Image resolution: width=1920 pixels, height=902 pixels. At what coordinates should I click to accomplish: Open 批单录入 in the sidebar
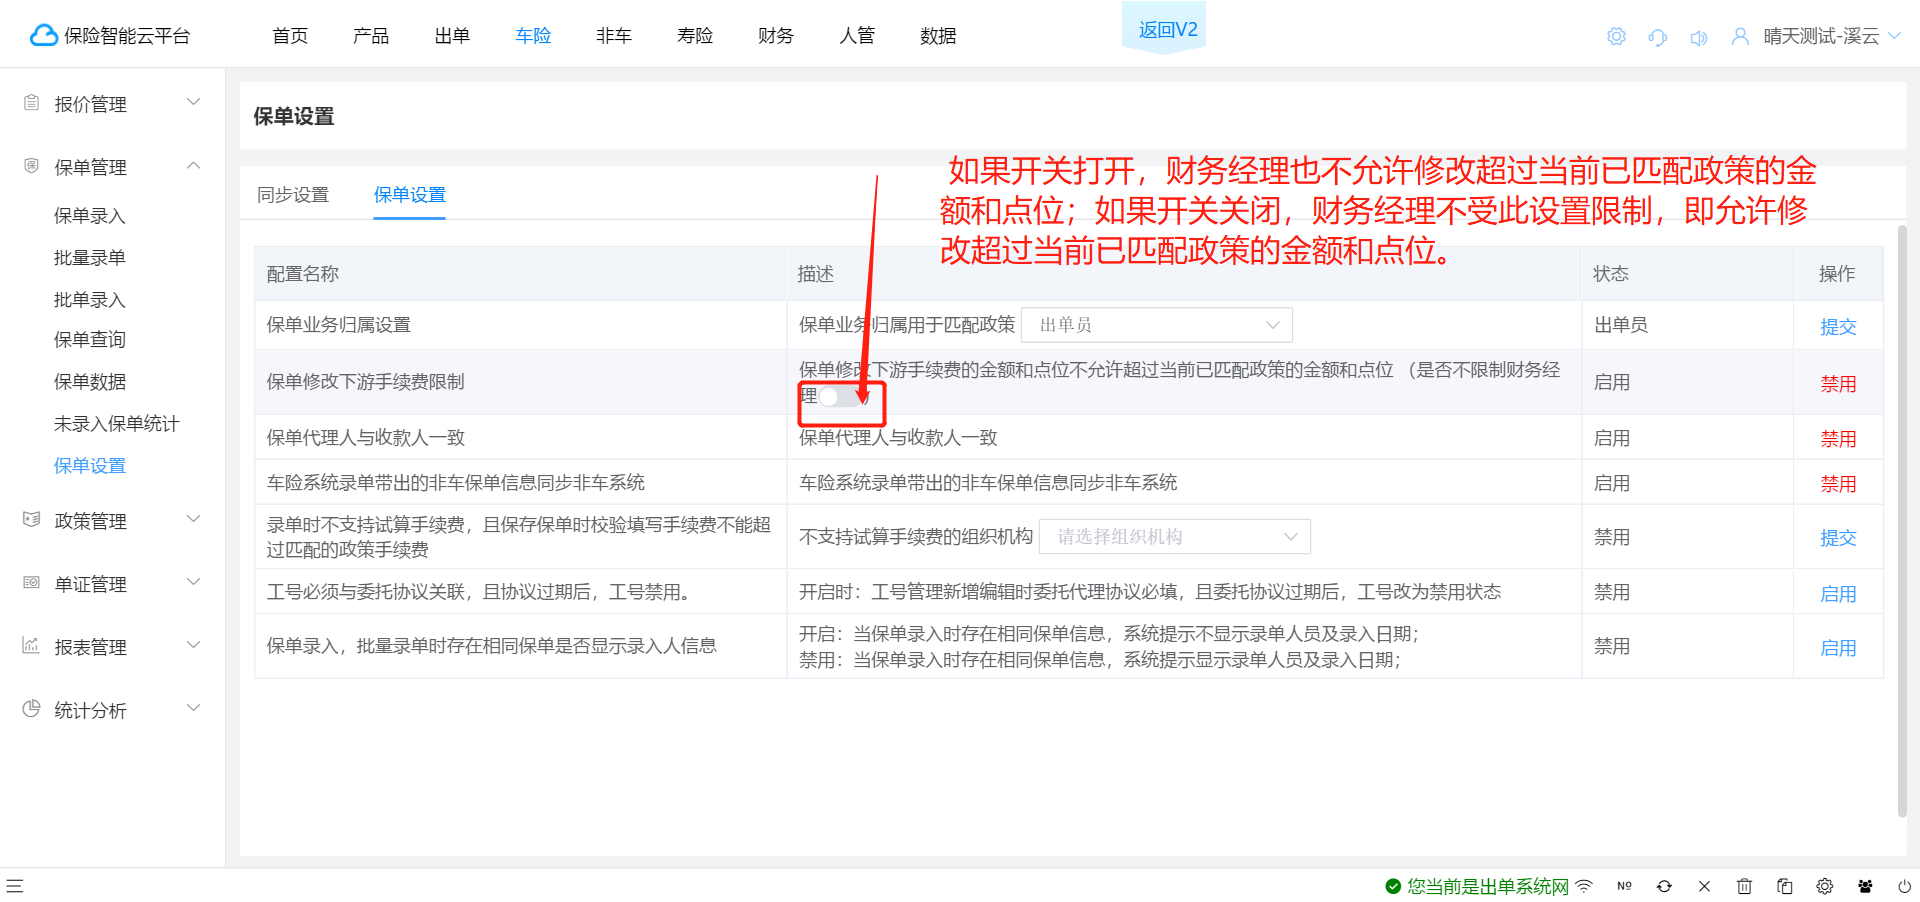[90, 300]
